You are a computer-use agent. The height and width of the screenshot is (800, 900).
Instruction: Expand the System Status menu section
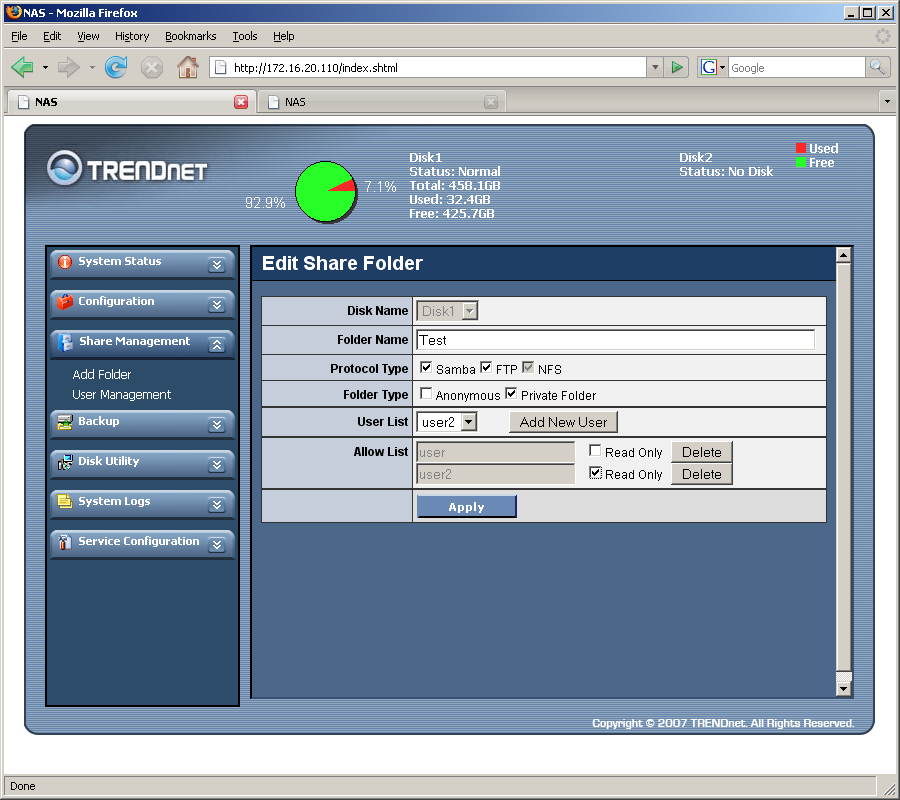pyautogui.click(x=216, y=265)
